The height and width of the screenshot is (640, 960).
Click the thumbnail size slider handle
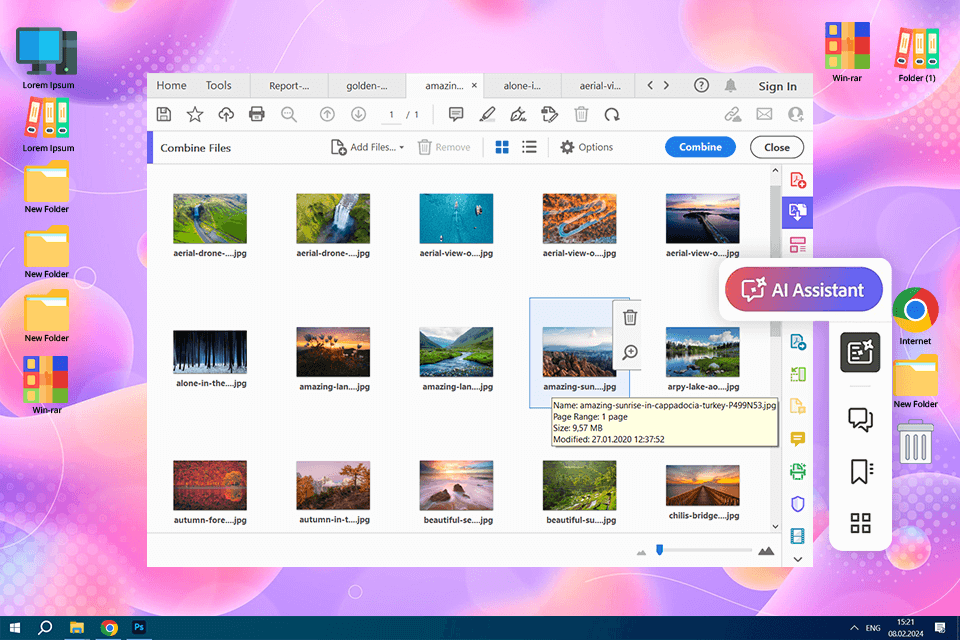click(x=659, y=549)
